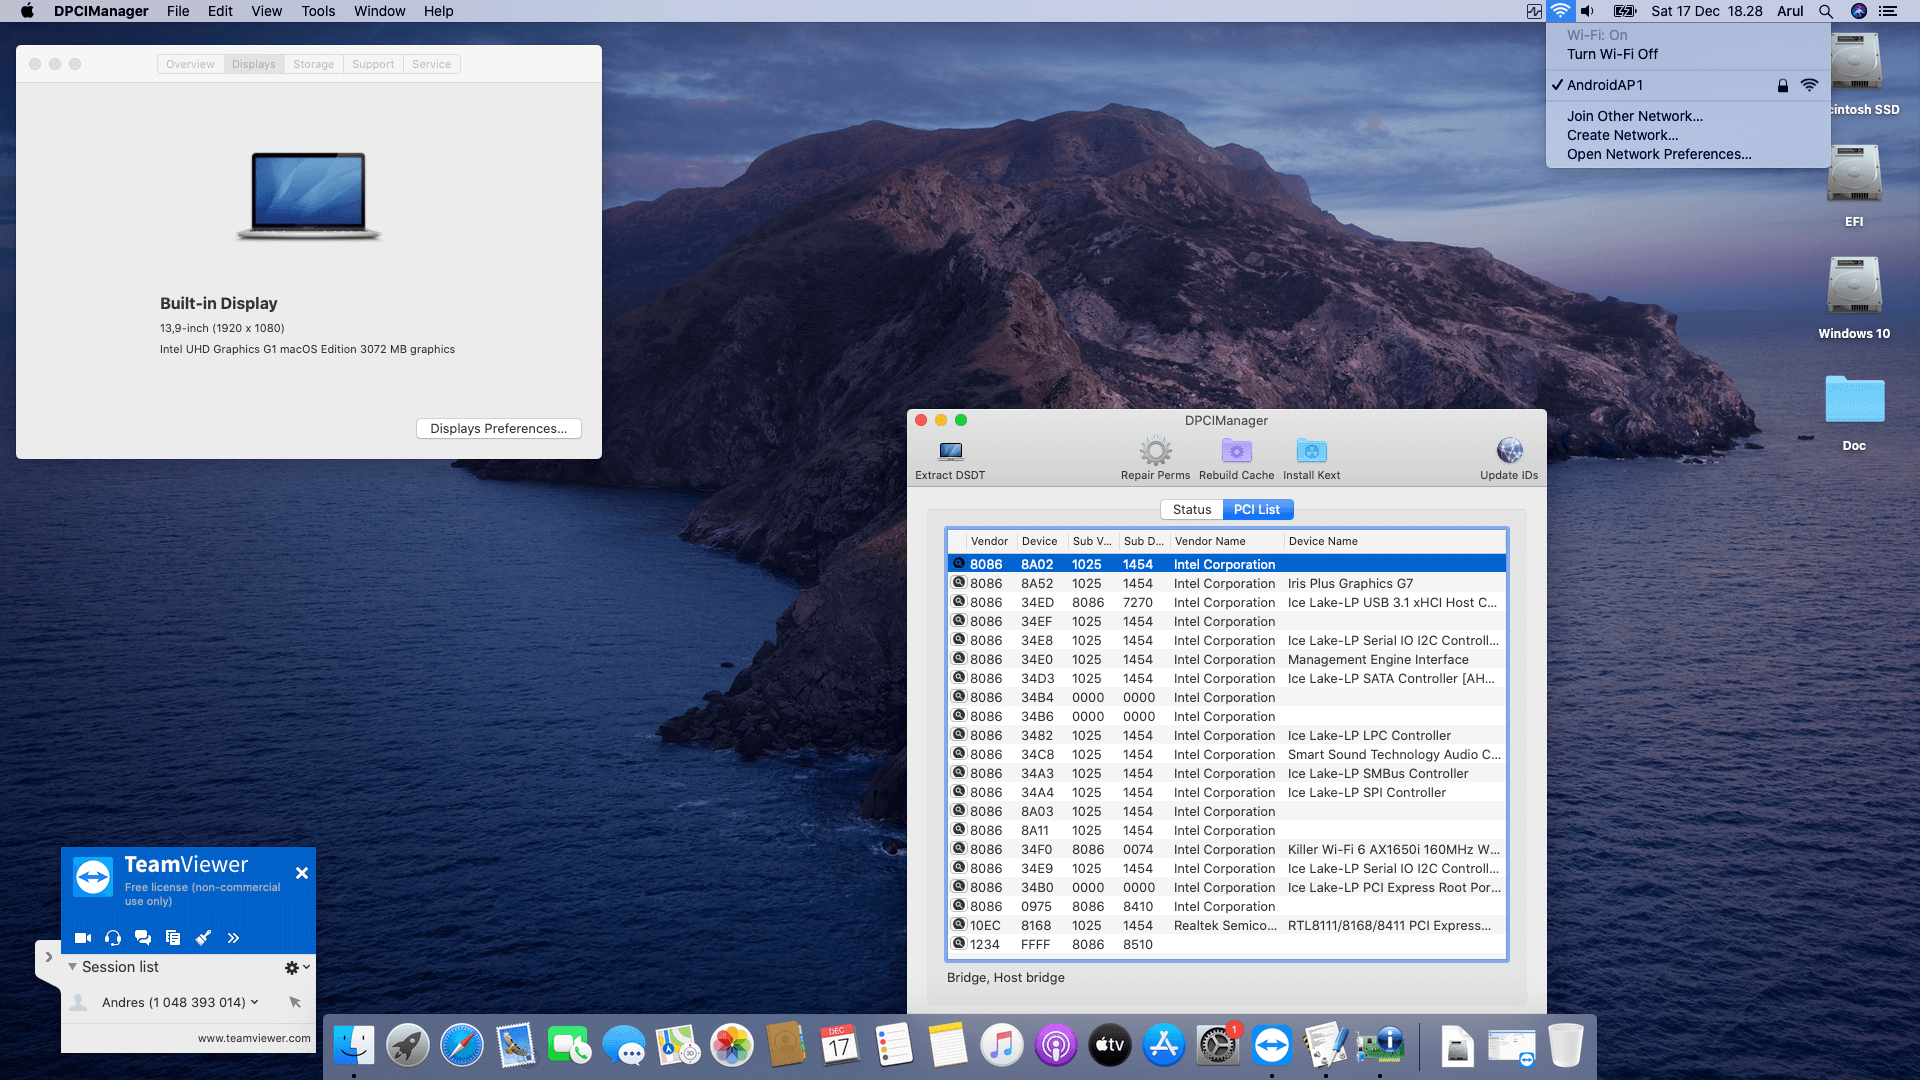The width and height of the screenshot is (1920, 1080).
Task: Open the Tools menu
Action: click(x=318, y=11)
